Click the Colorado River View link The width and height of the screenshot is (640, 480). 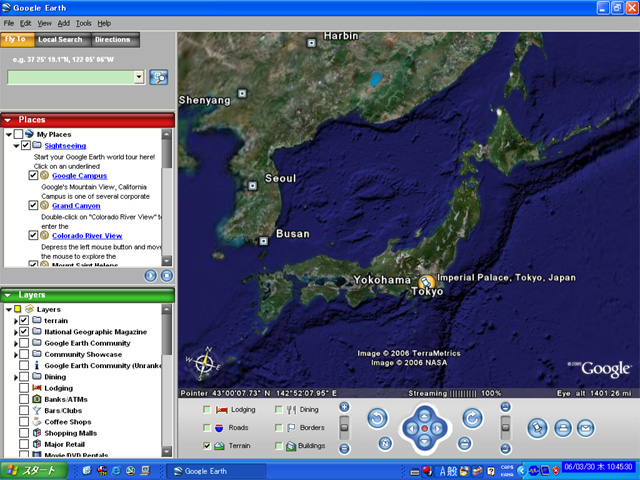[x=87, y=236]
